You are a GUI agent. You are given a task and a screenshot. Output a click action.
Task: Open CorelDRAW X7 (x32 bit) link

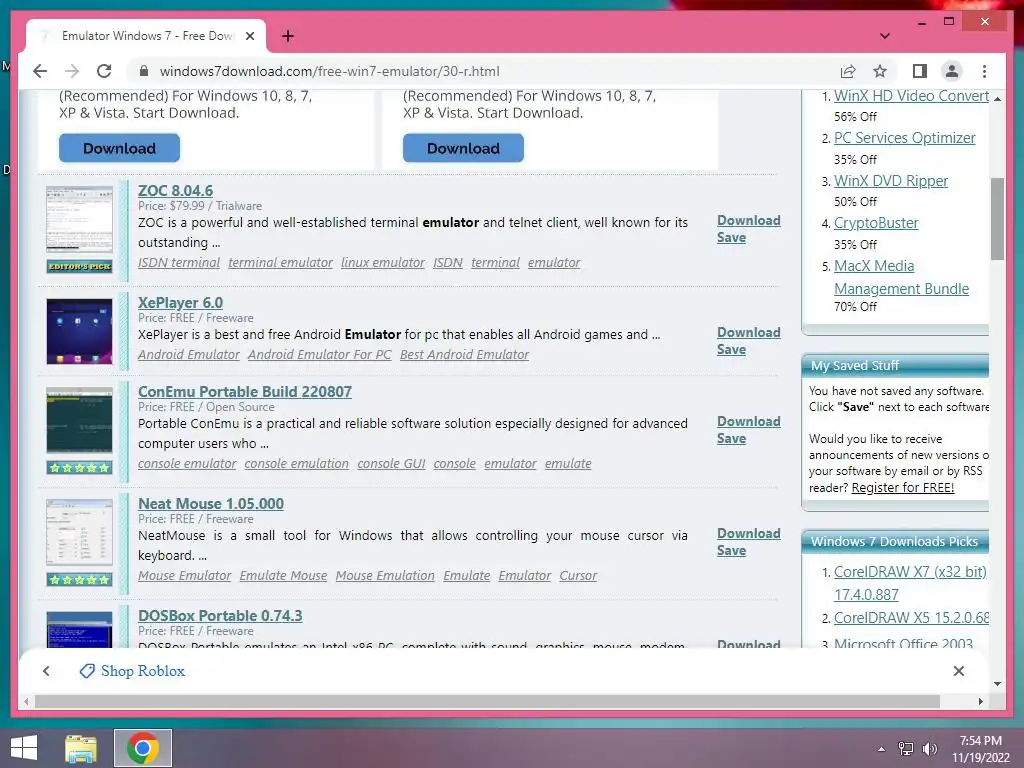pos(910,583)
